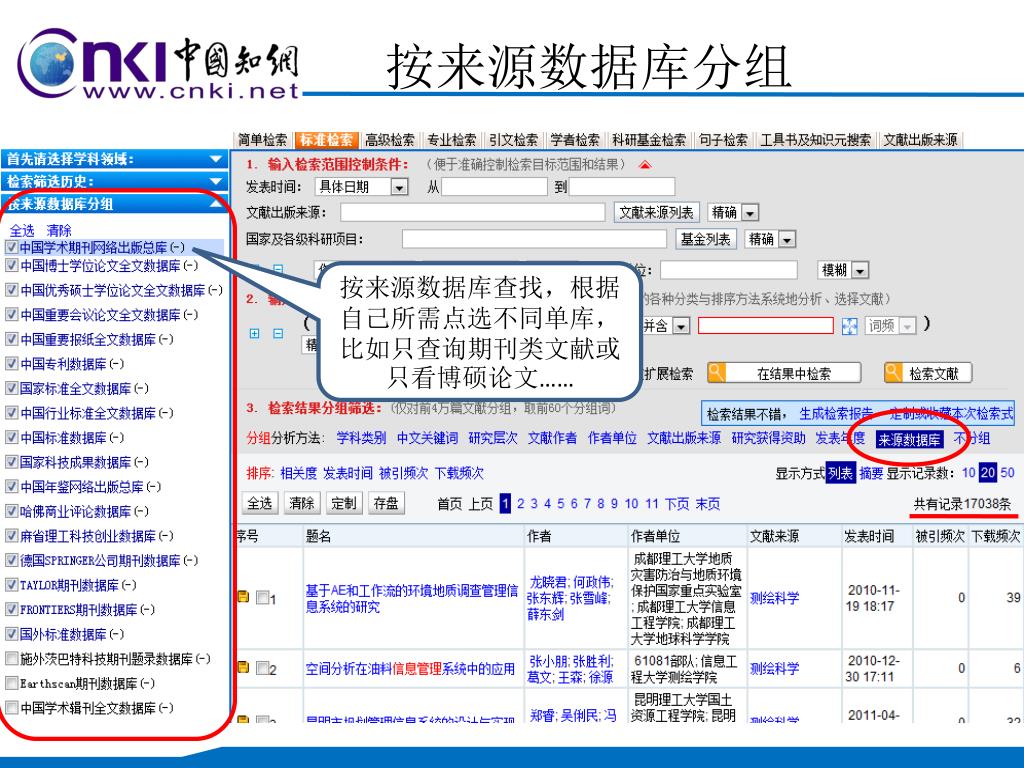1024x768 pixels.
Task: Click the 定制 button above results
Action: click(x=344, y=503)
